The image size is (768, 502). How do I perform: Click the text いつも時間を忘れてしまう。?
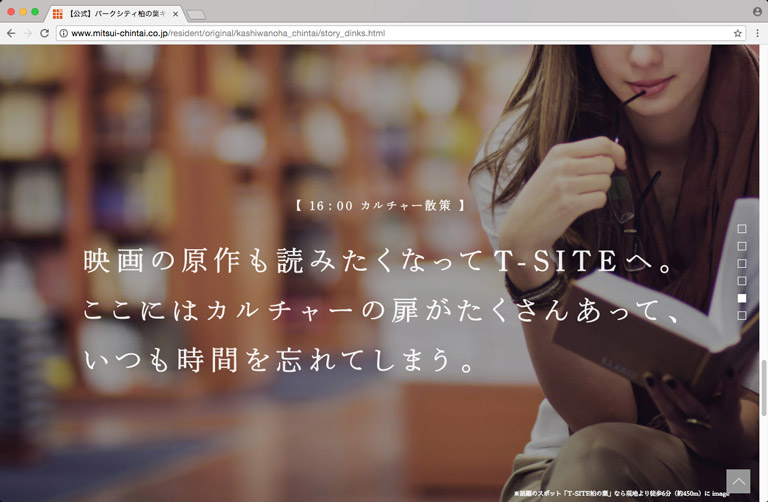click(279, 360)
